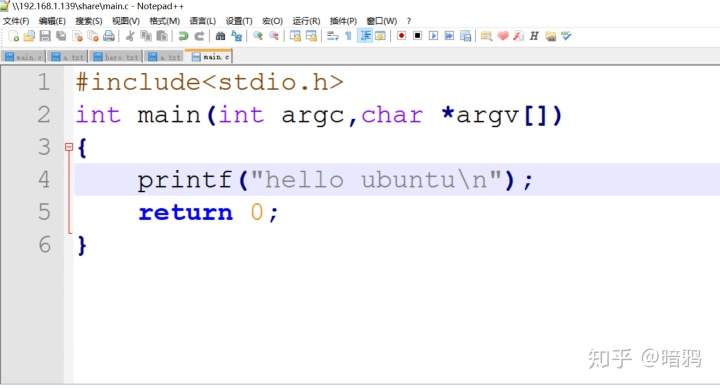This screenshot has height=388, width=720.
Task: Collapse the code fold at line 3
Action: pyautogui.click(x=69, y=147)
